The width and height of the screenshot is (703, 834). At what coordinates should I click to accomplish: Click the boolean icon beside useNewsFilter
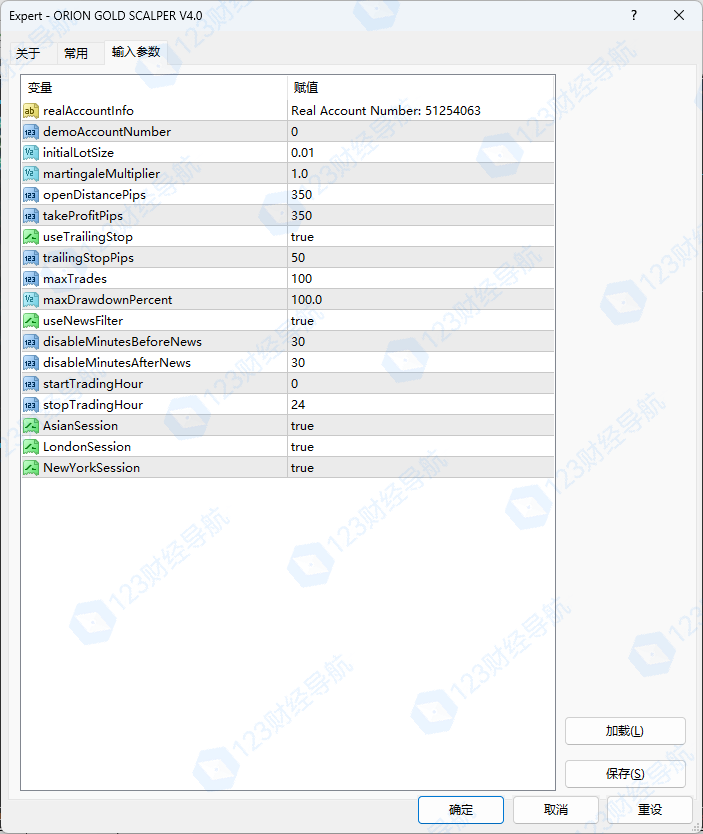pos(31,321)
